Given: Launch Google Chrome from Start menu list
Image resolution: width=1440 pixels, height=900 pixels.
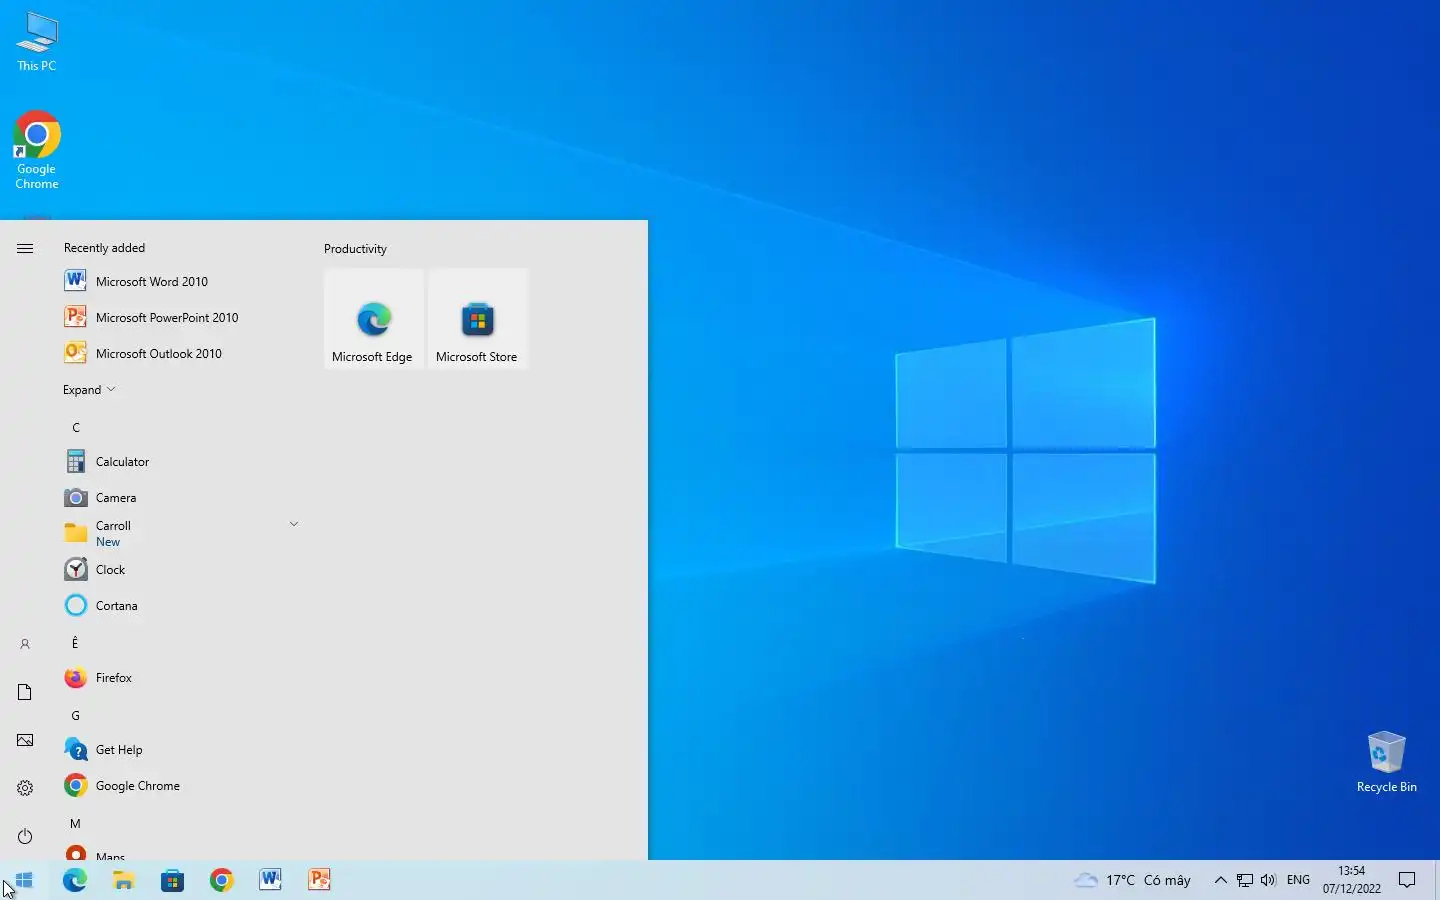Looking at the screenshot, I should click(x=180, y=786).
